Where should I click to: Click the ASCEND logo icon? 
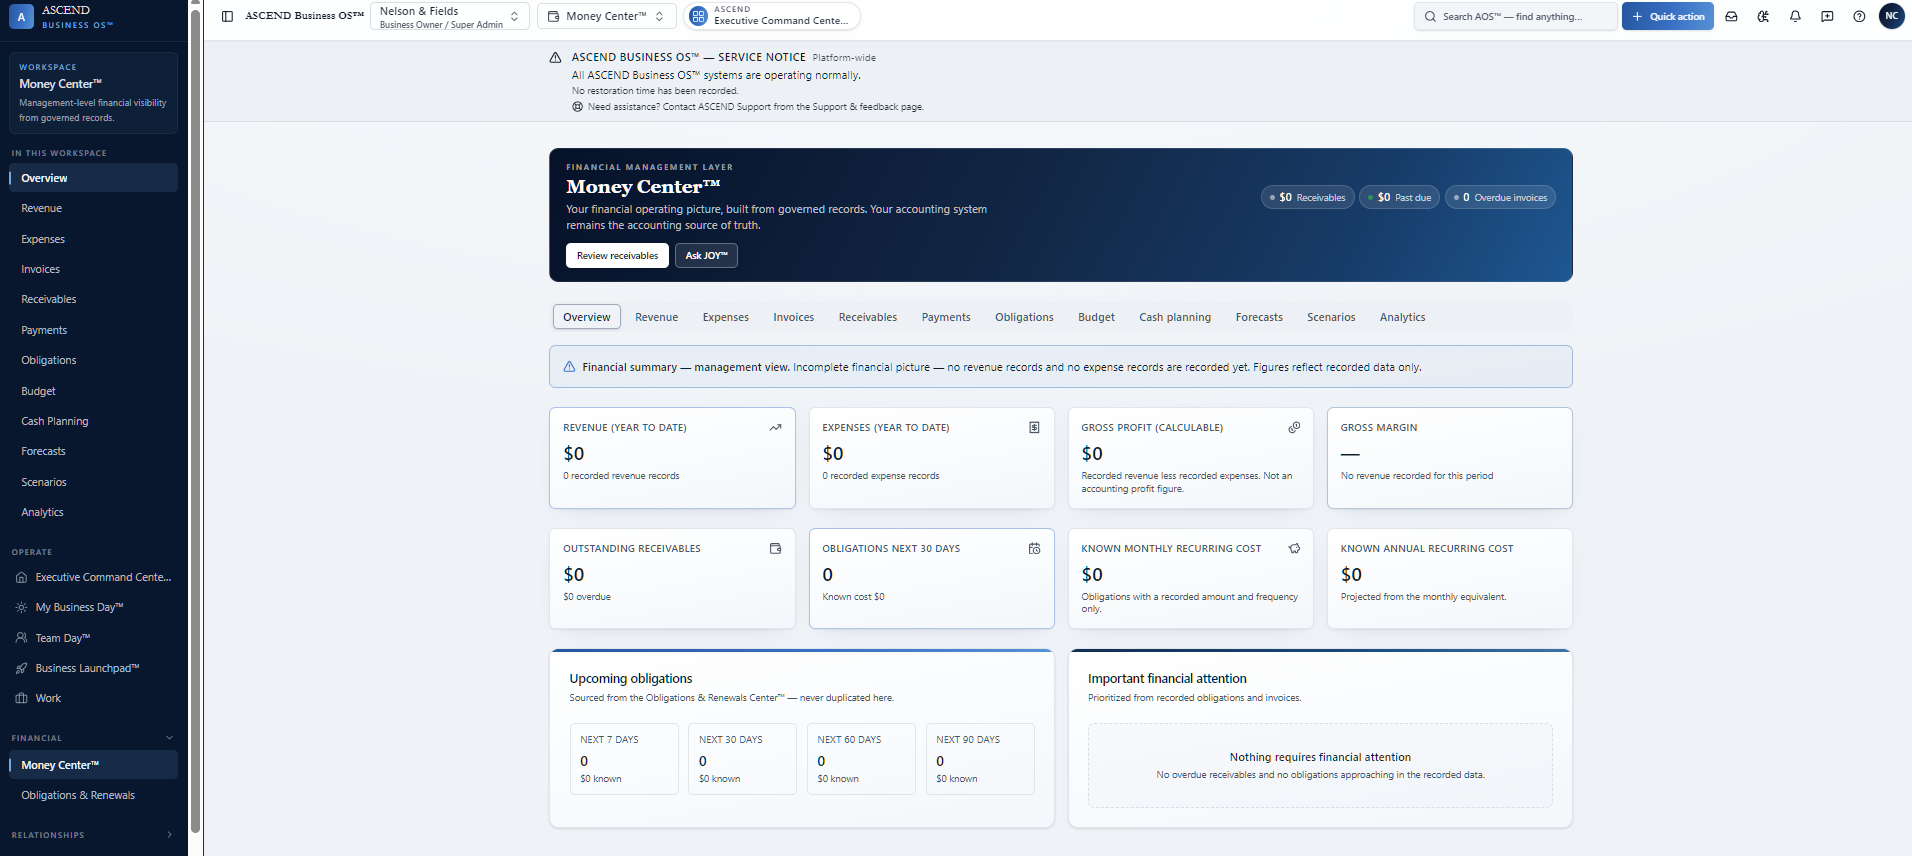(21, 17)
